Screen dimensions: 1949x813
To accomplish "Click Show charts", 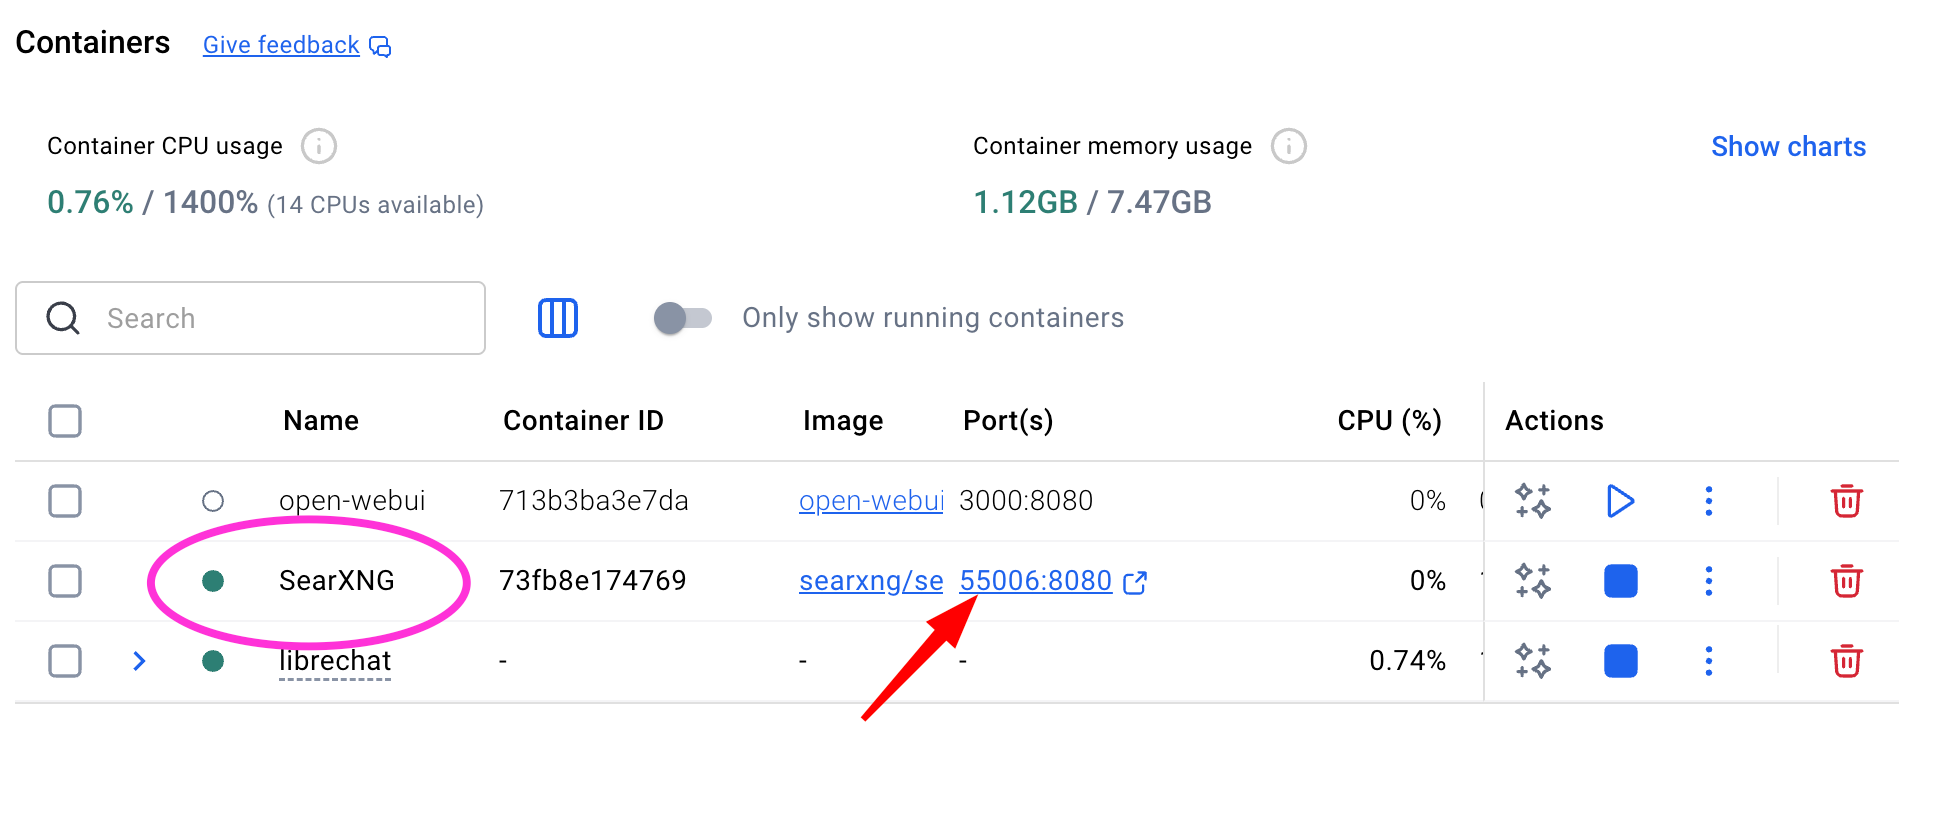I will 1788,146.
